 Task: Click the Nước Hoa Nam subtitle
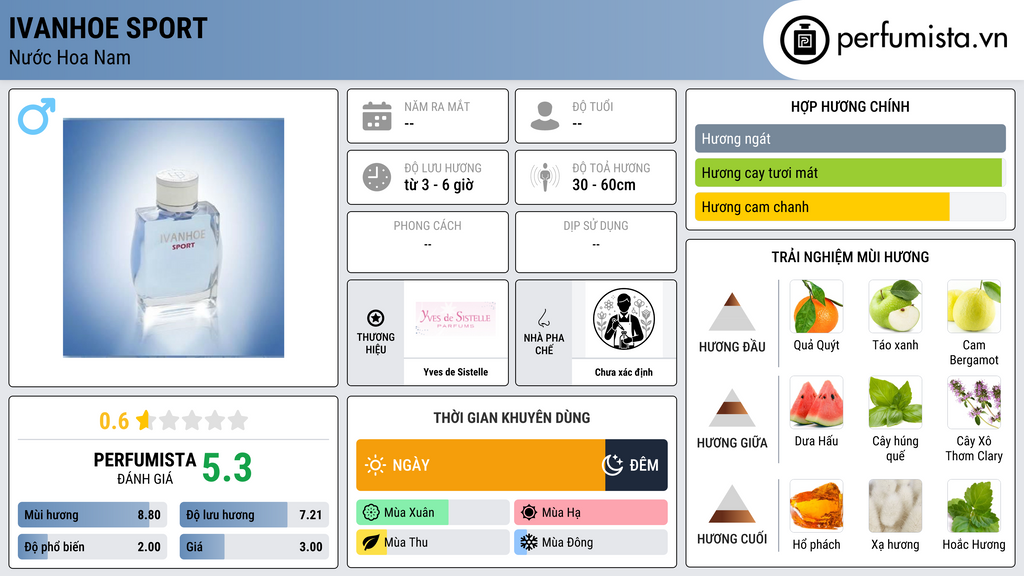point(70,57)
